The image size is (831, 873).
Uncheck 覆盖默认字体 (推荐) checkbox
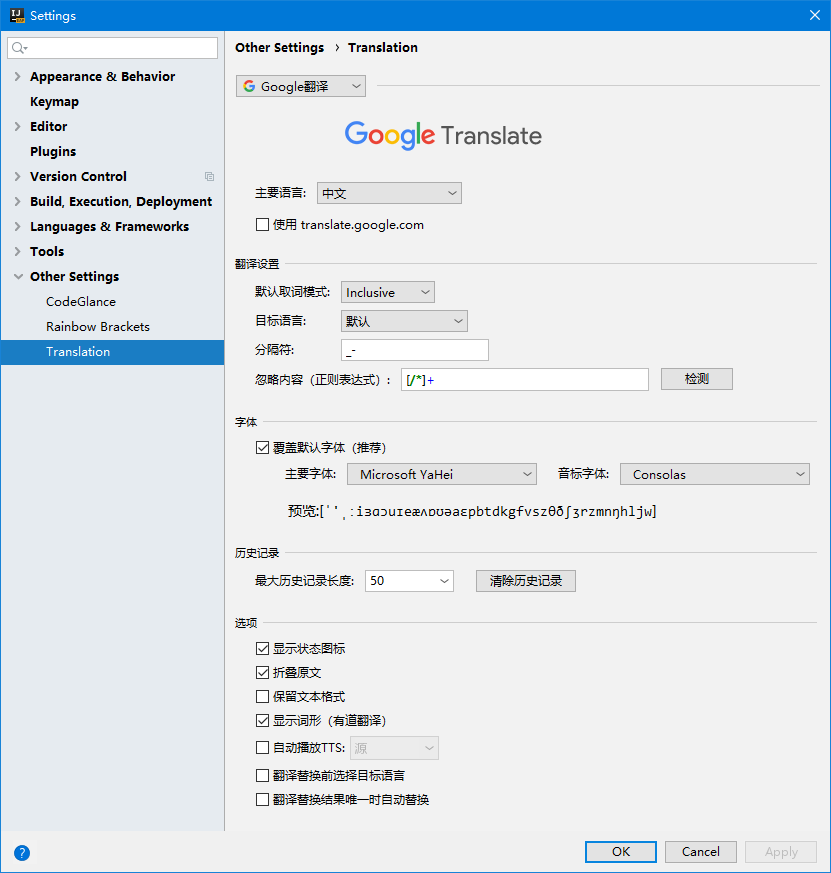(262, 448)
